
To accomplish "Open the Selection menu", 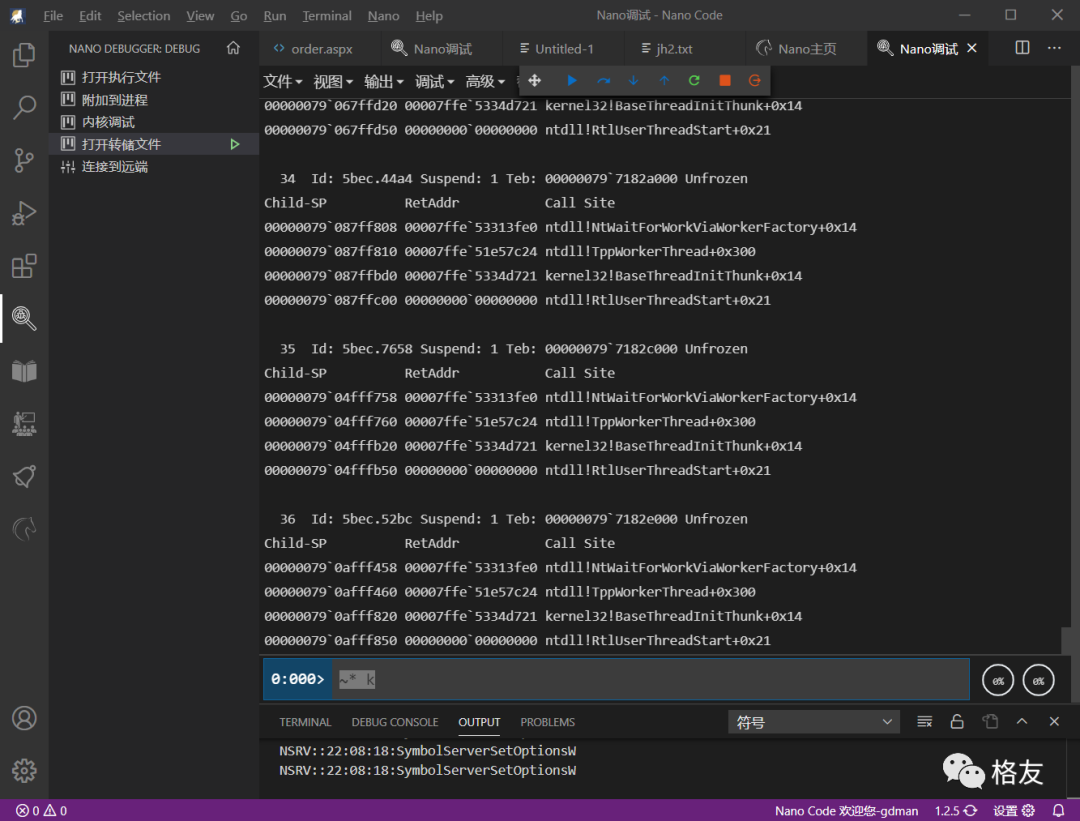I will point(143,15).
